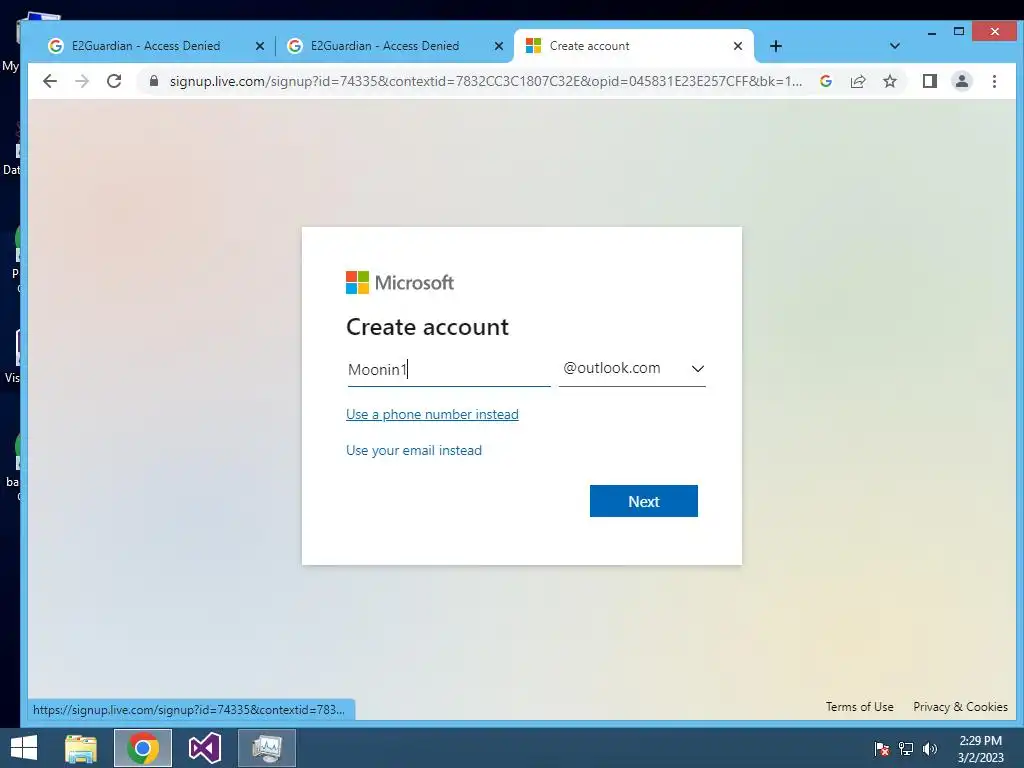Maximize the Chrome window
Viewport: 1024px width, 768px height.
point(959,31)
